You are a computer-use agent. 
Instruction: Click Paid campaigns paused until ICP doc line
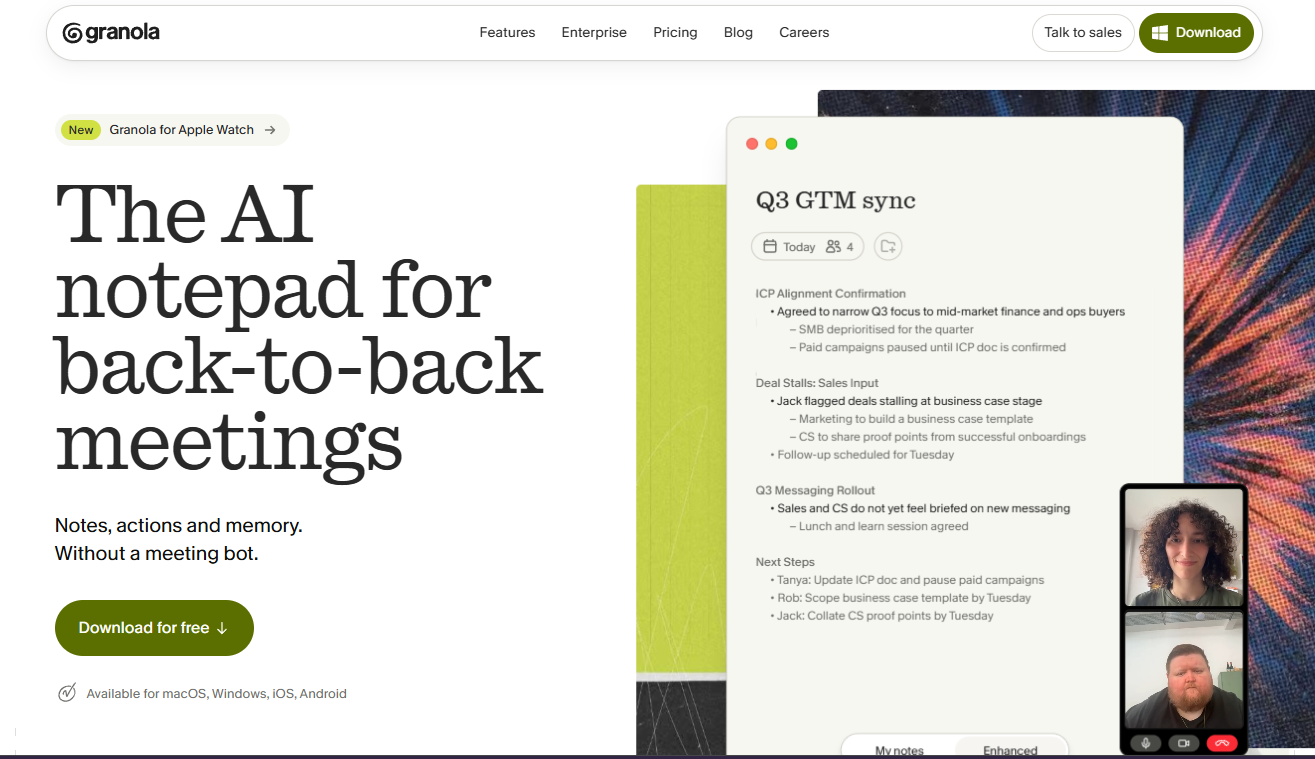click(927, 348)
